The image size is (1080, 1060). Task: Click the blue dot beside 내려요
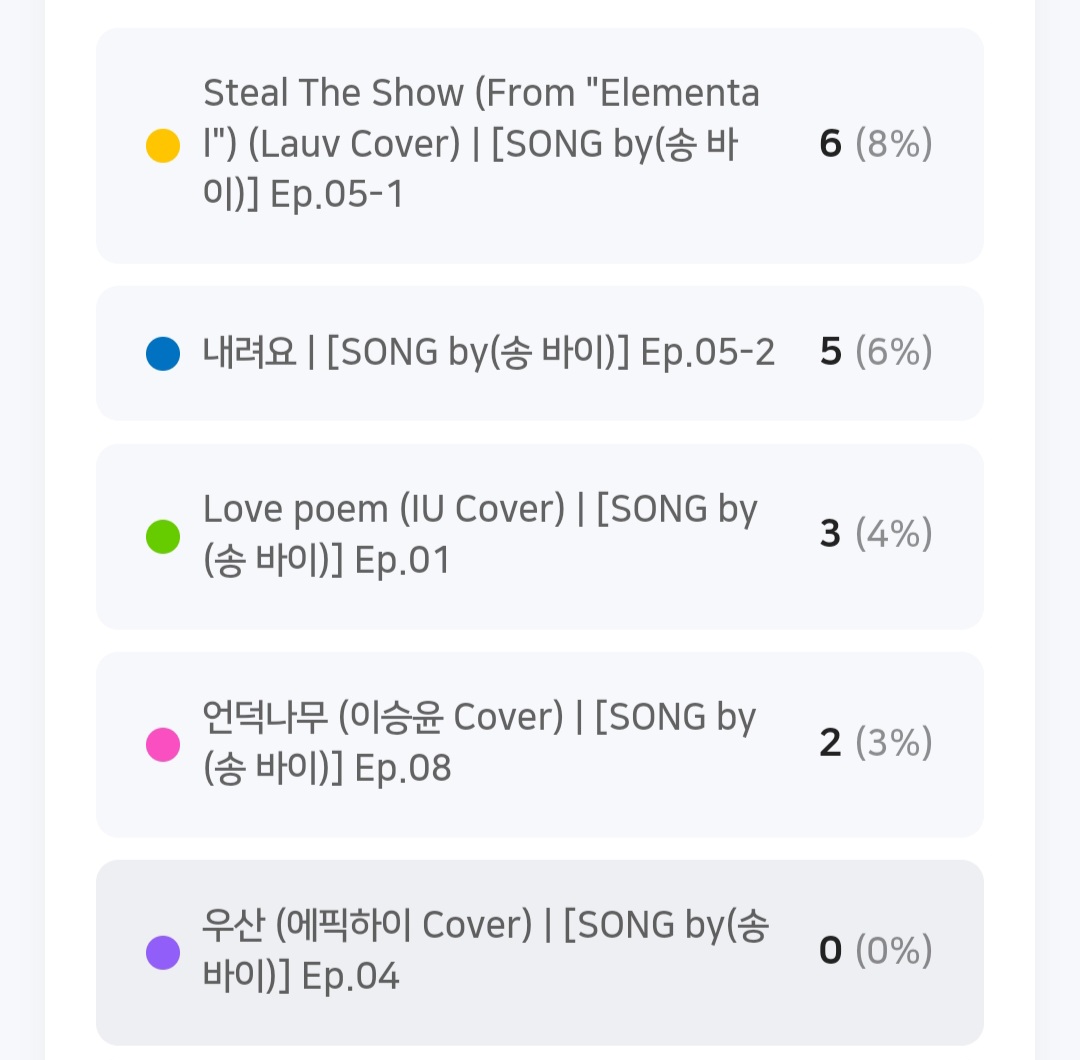[163, 353]
